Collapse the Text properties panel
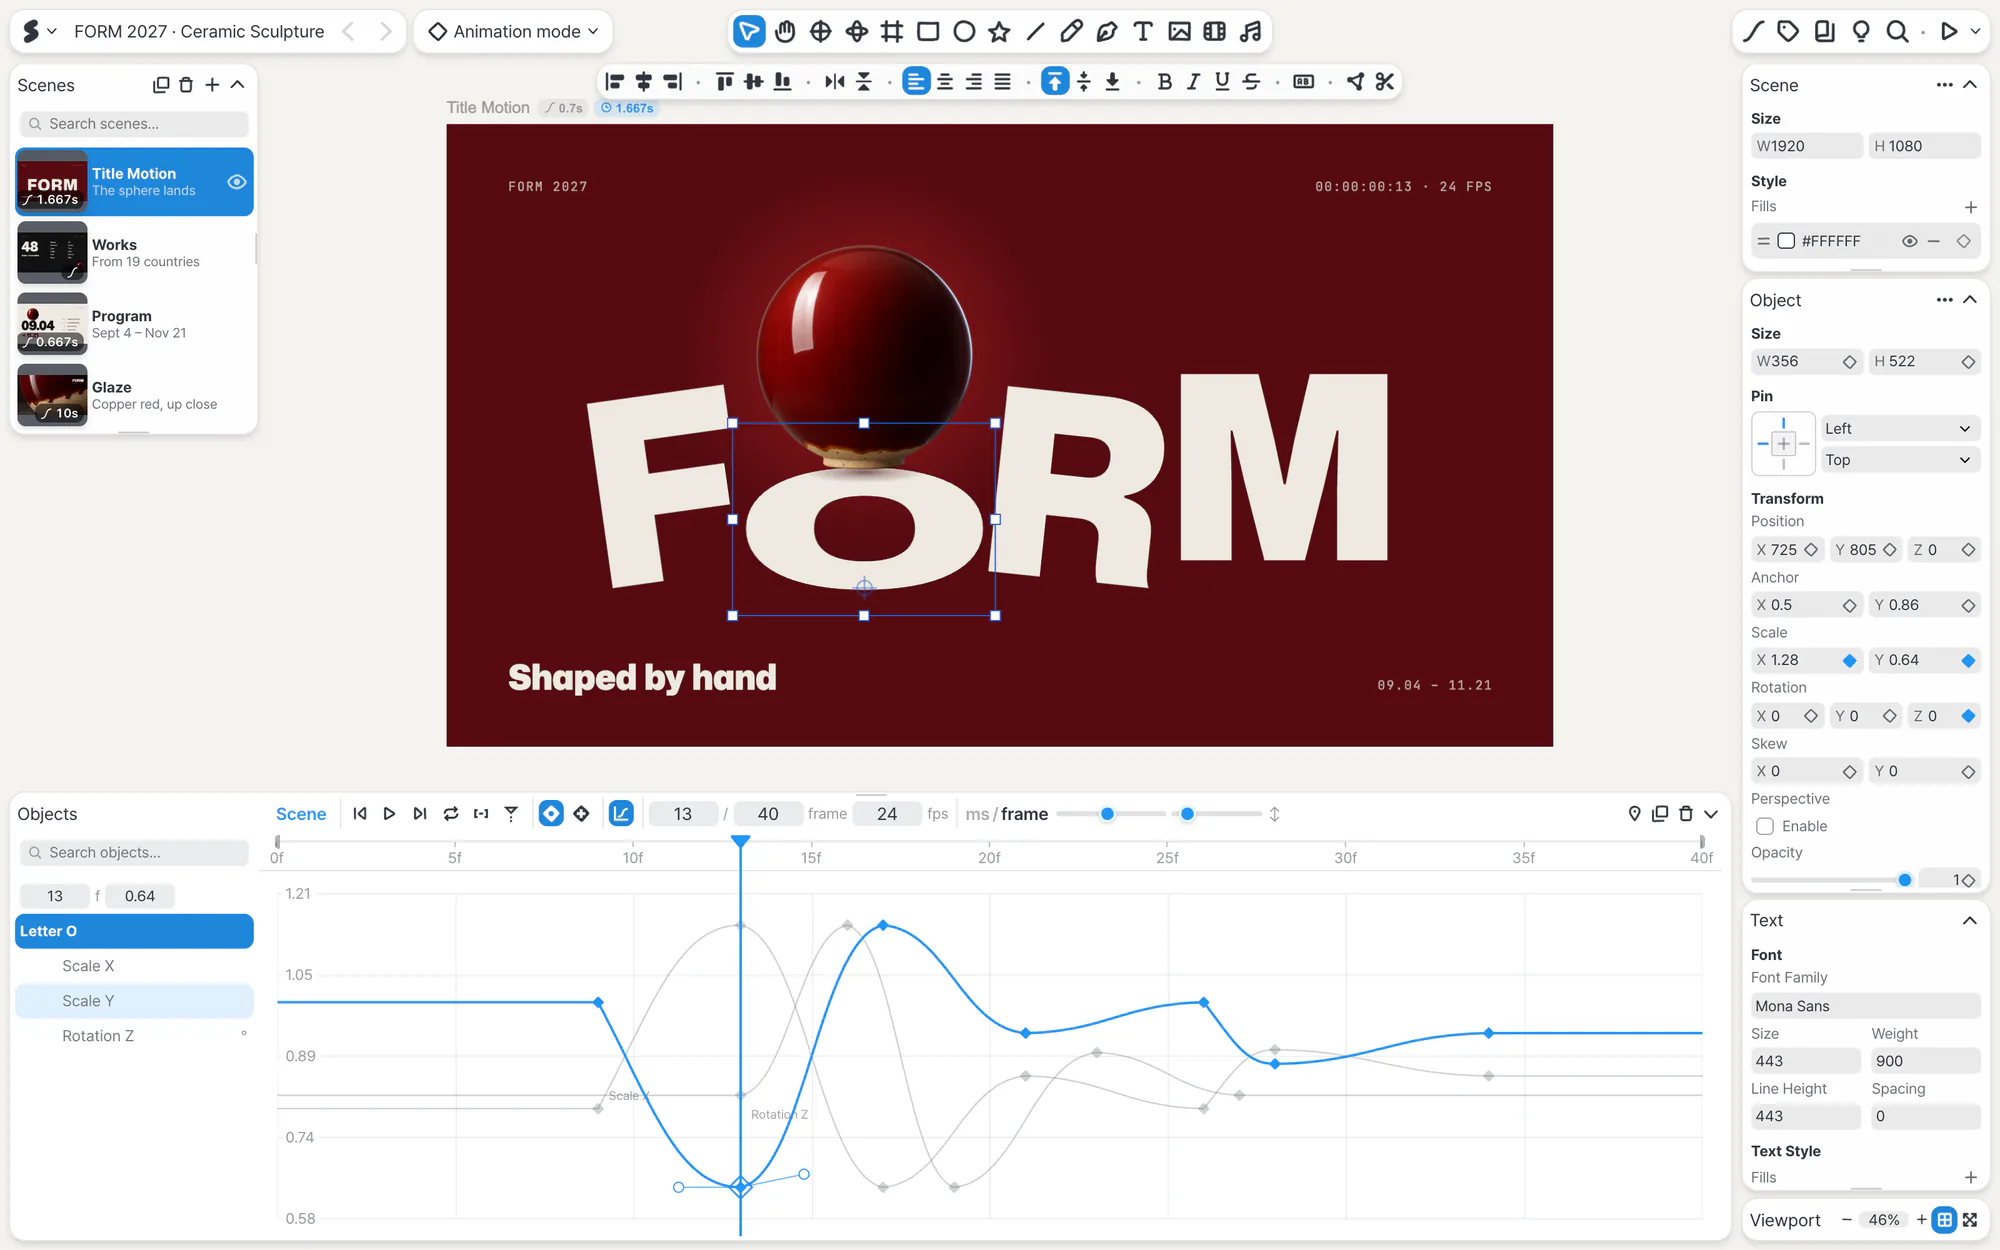Screen dimensions: 2000x1250 pos(1970,920)
